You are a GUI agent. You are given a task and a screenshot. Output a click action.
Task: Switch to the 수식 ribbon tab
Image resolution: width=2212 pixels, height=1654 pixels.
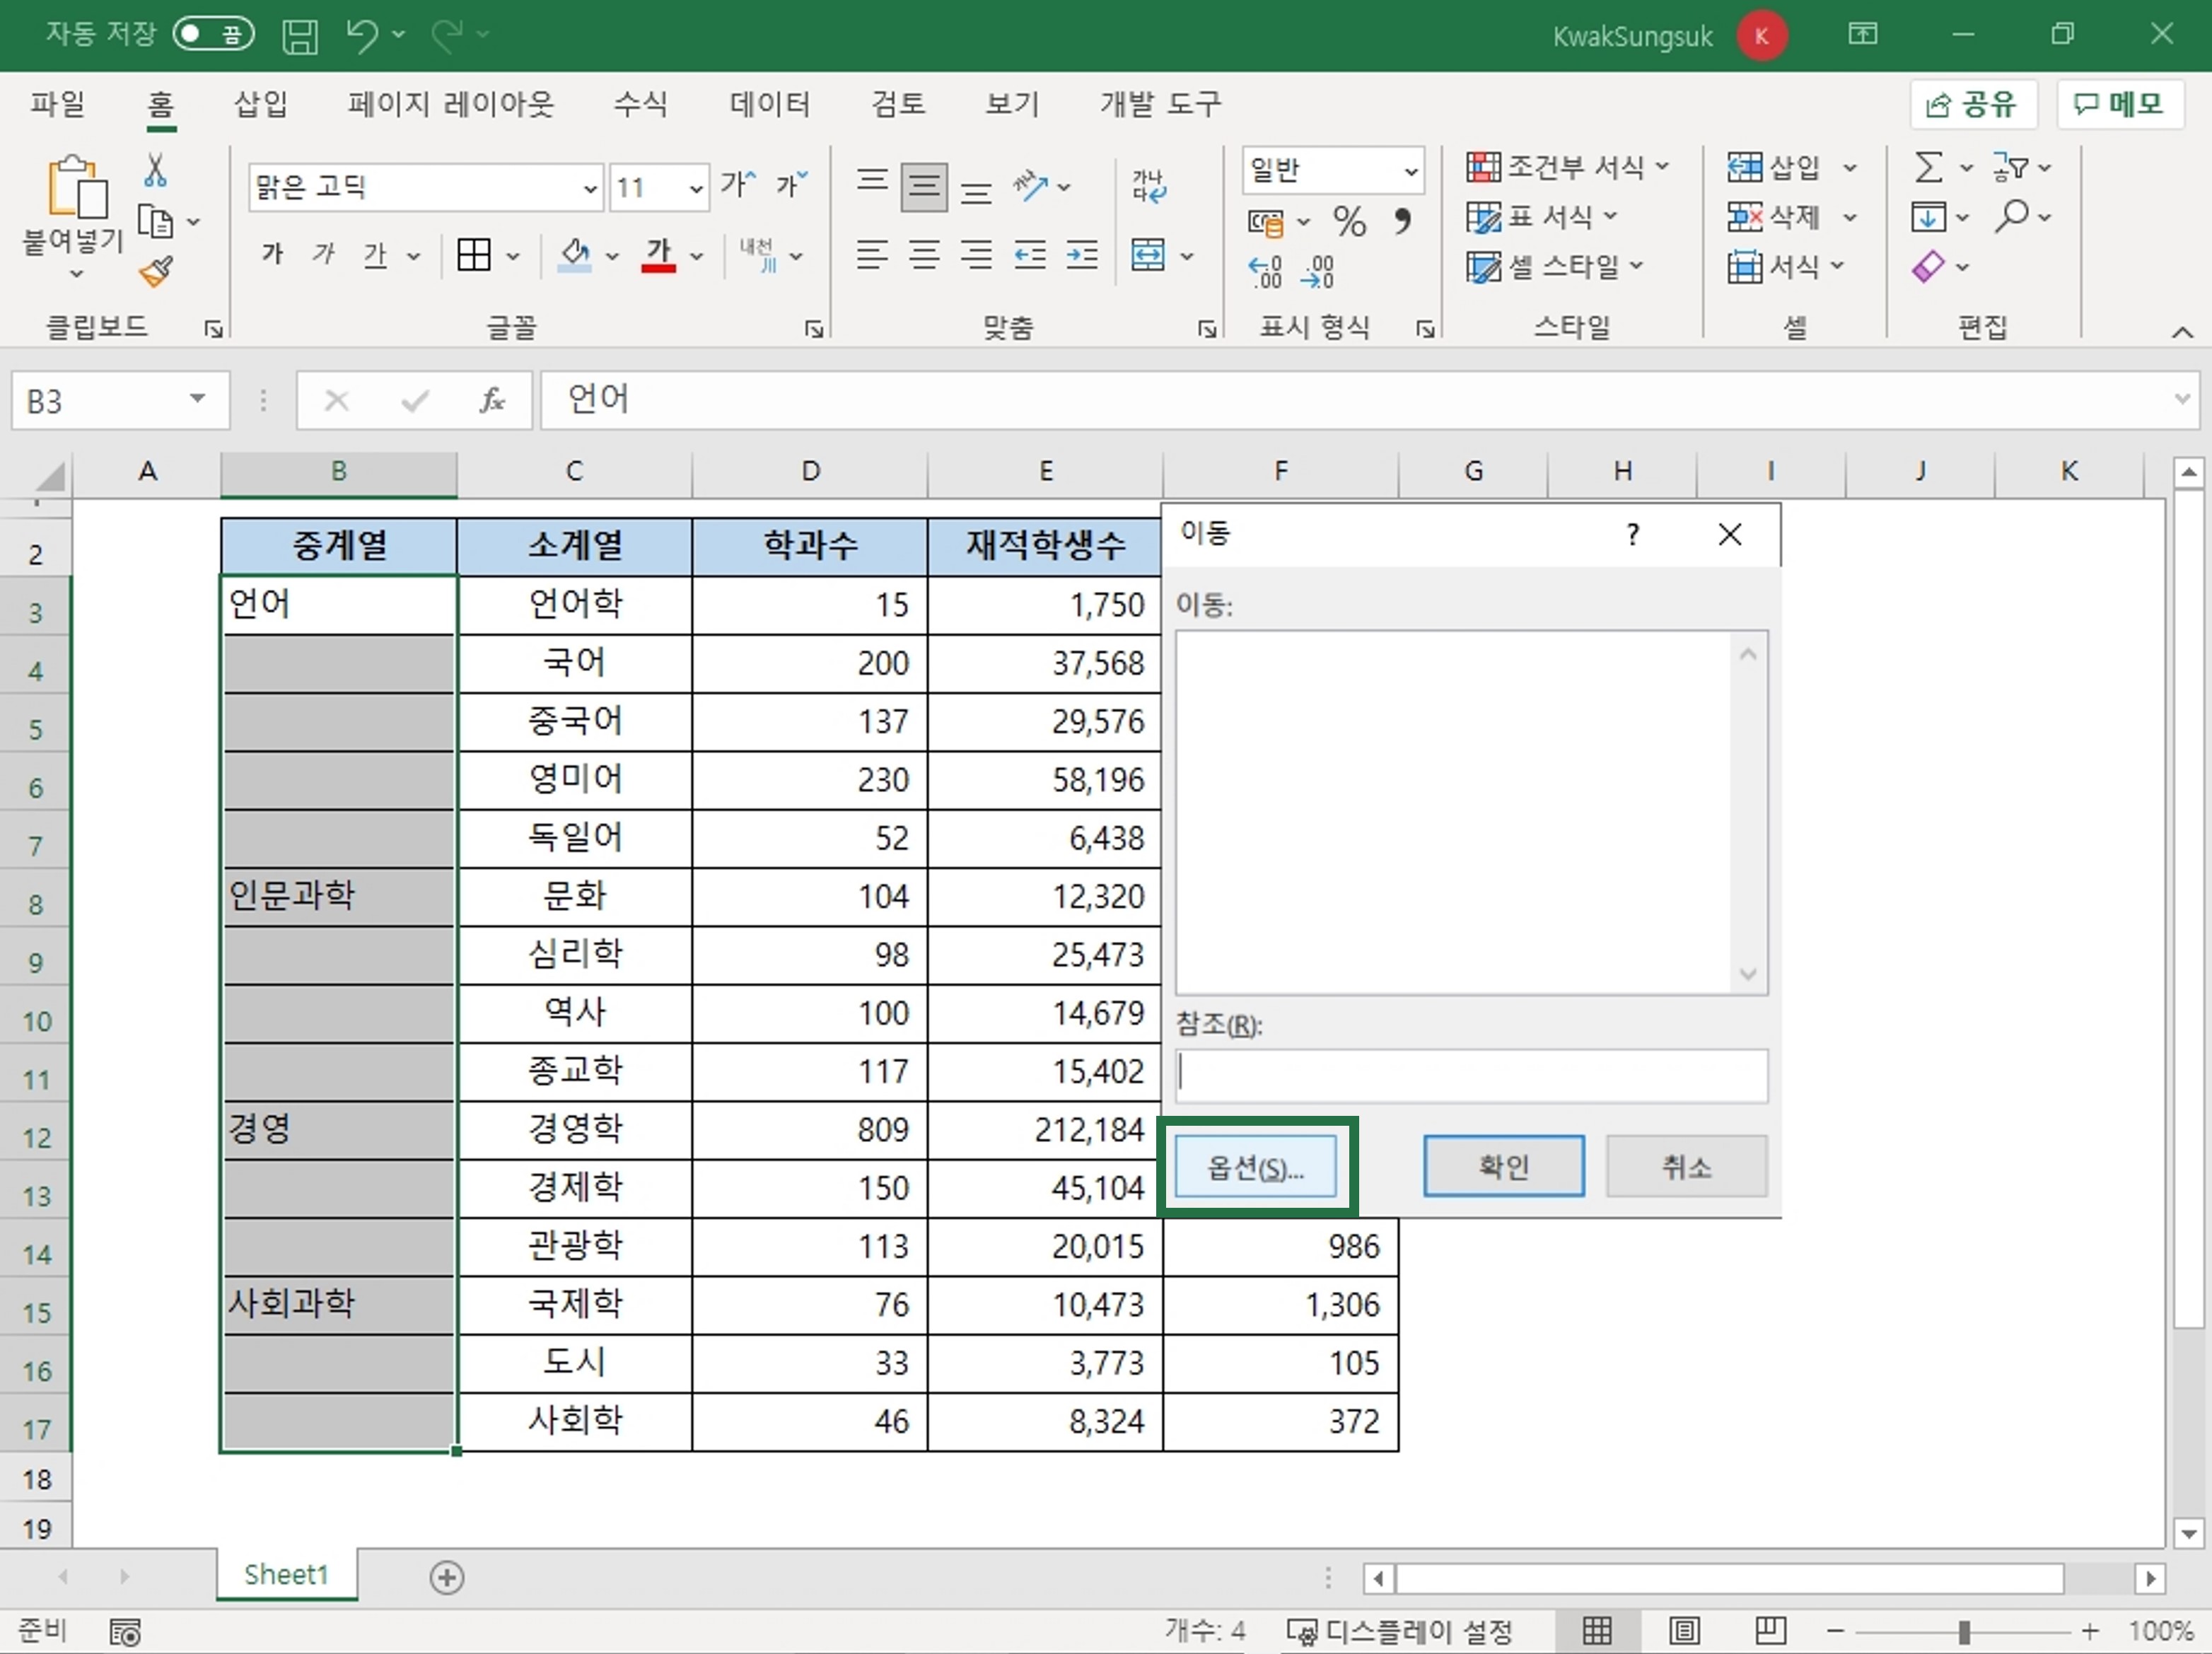[640, 104]
